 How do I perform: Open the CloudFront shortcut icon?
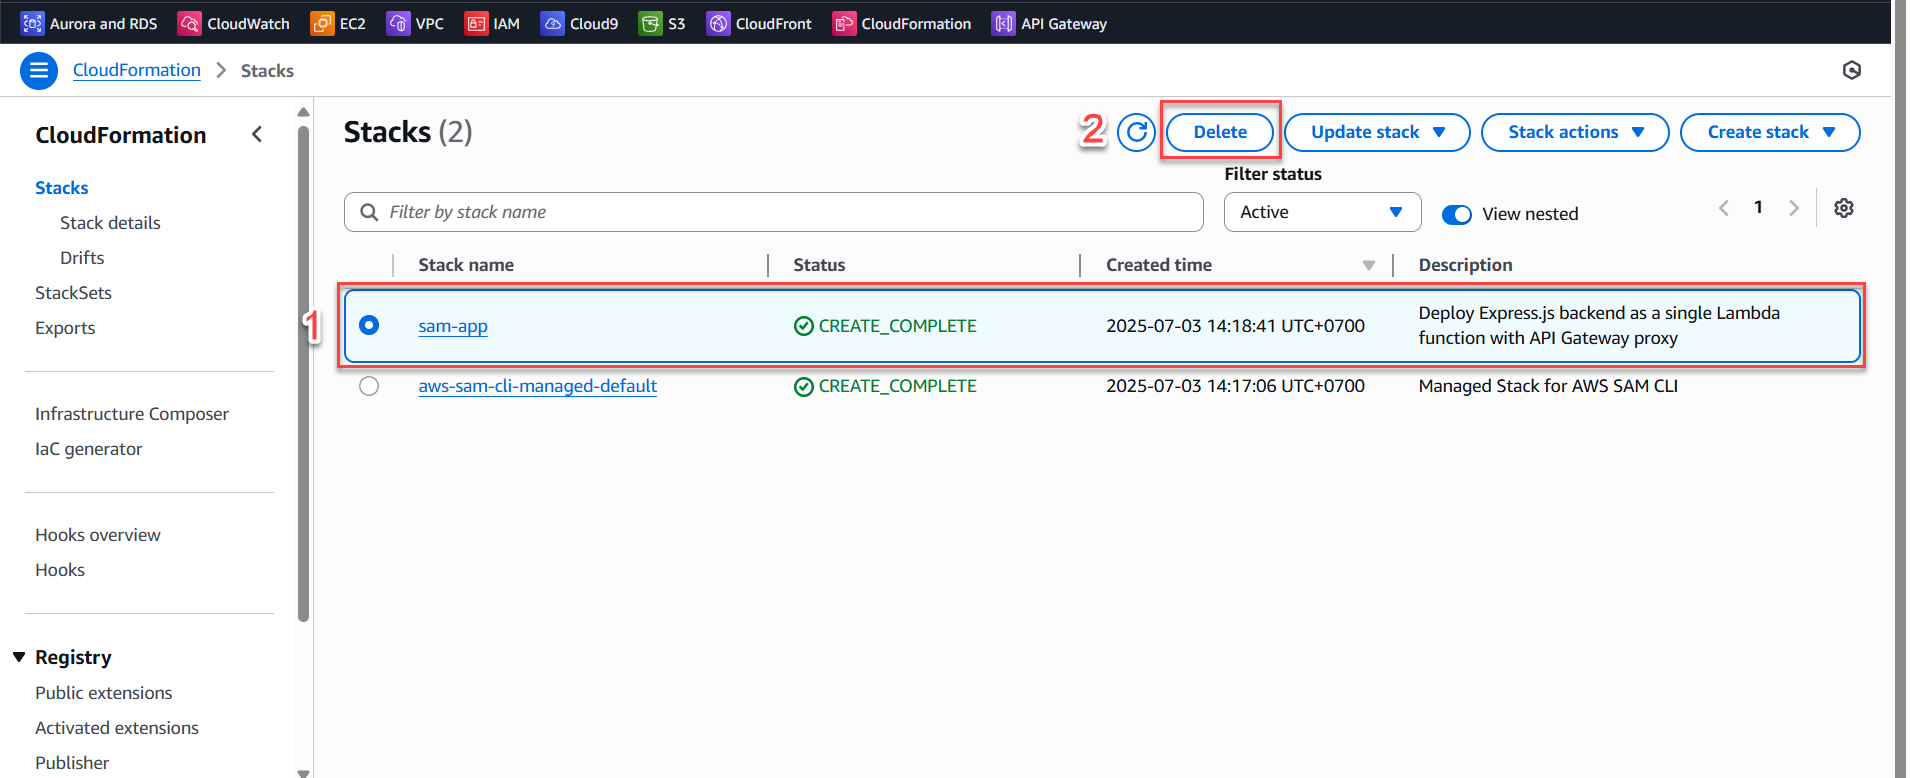click(718, 23)
